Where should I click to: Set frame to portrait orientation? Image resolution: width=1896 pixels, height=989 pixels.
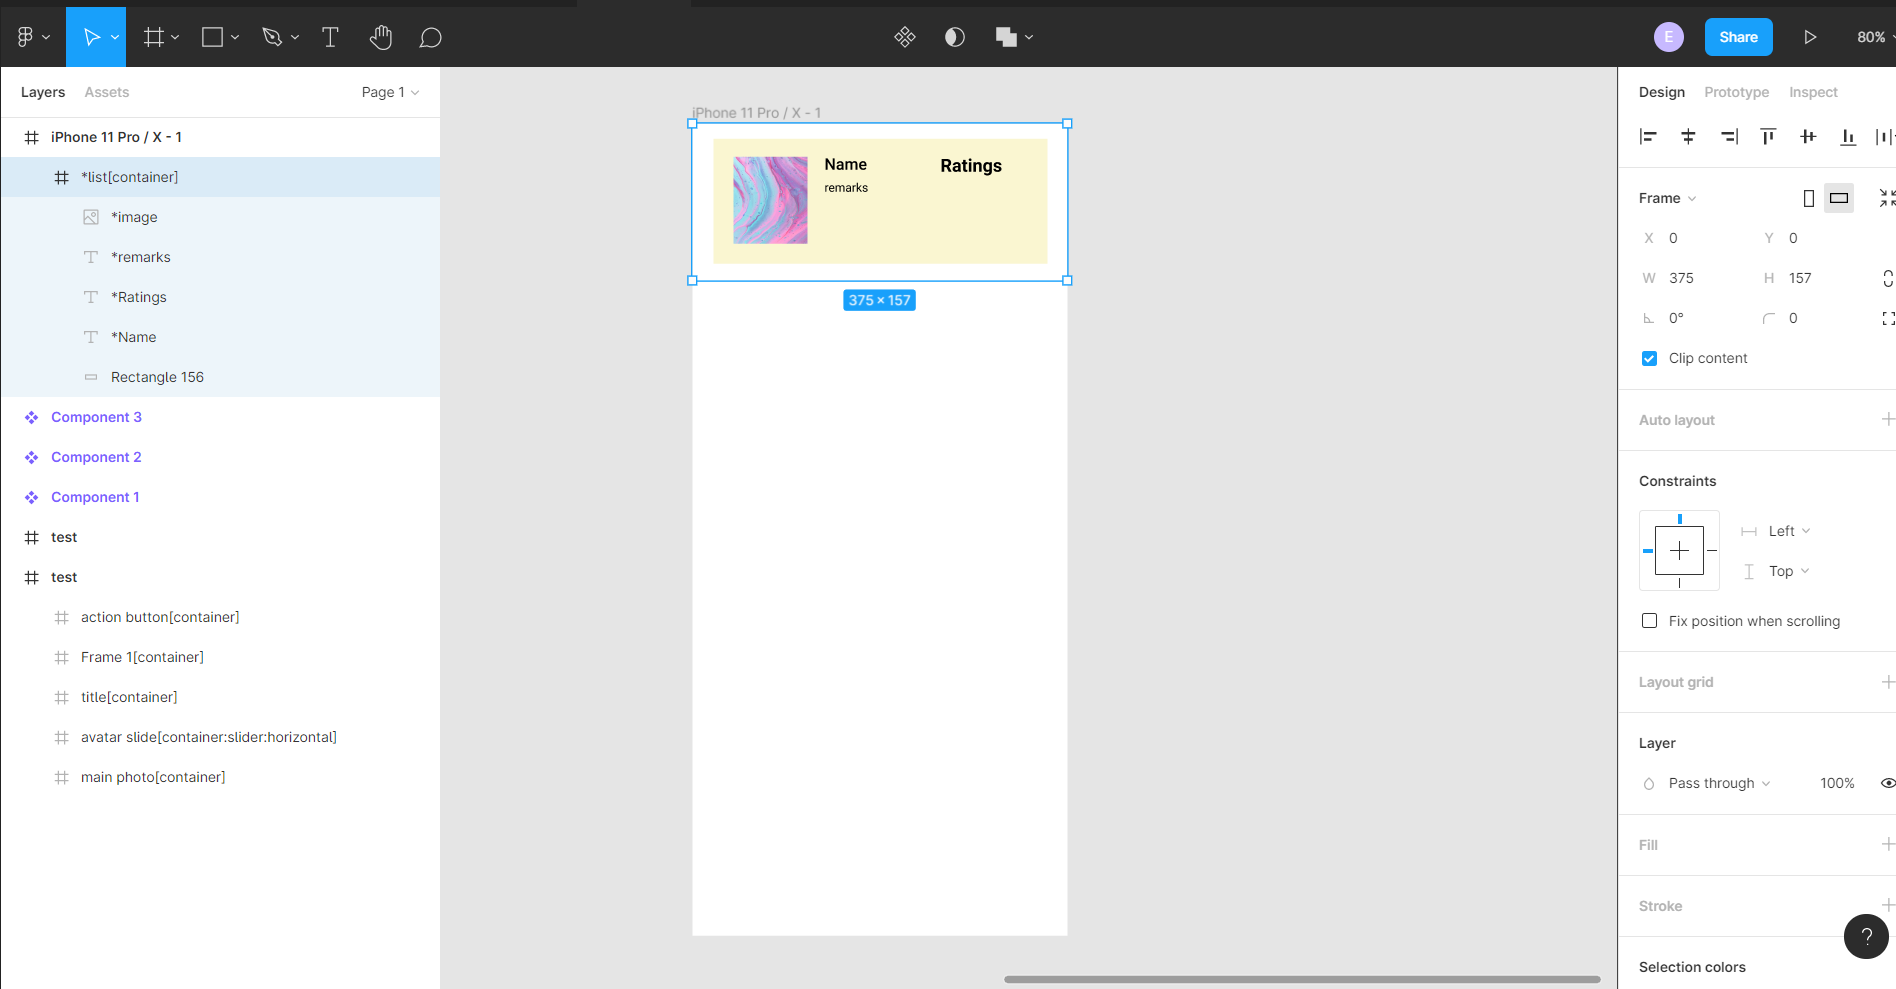pyautogui.click(x=1808, y=198)
